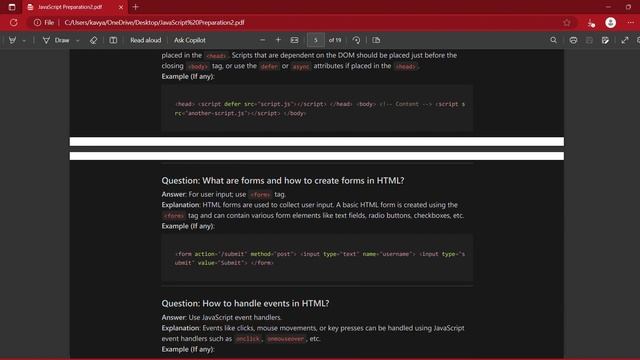Activate the Draw tool

point(56,40)
